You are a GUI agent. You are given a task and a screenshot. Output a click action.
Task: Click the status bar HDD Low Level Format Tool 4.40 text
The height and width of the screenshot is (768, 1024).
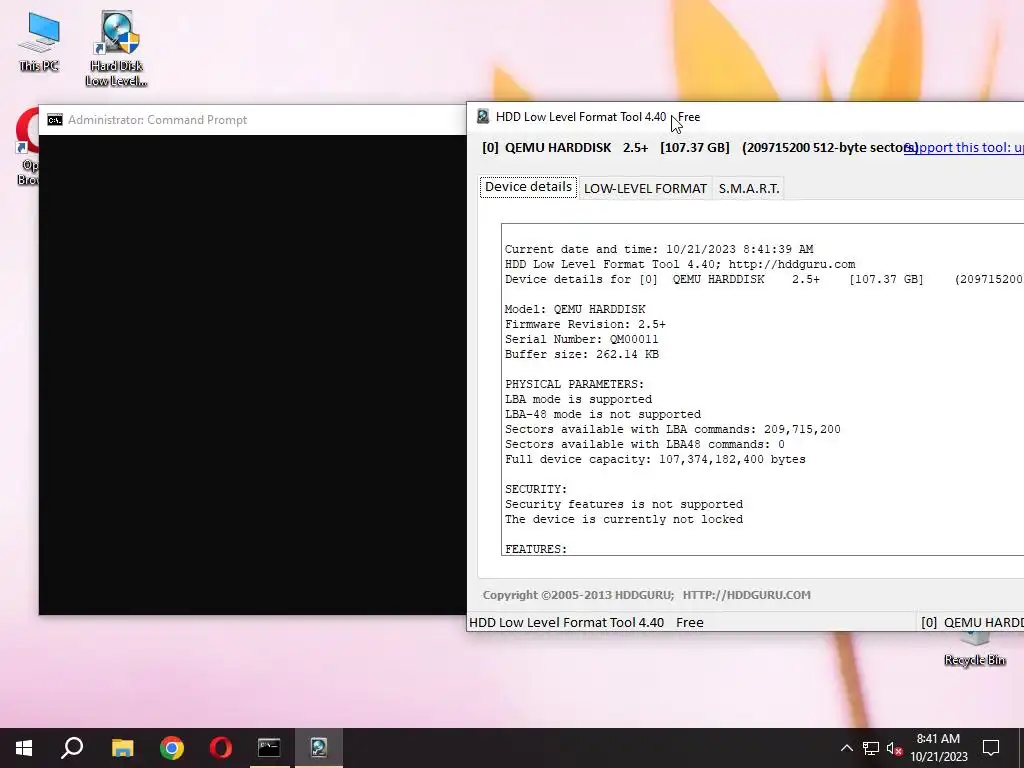click(x=586, y=622)
